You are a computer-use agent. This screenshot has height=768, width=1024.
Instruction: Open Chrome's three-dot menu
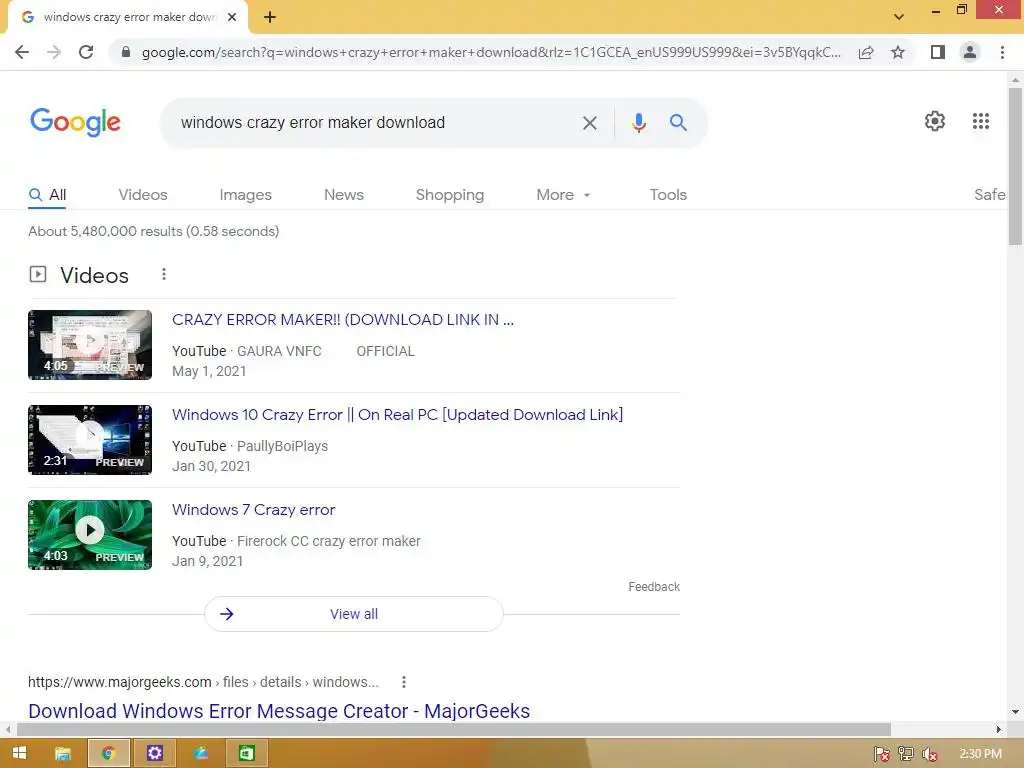[x=1002, y=52]
